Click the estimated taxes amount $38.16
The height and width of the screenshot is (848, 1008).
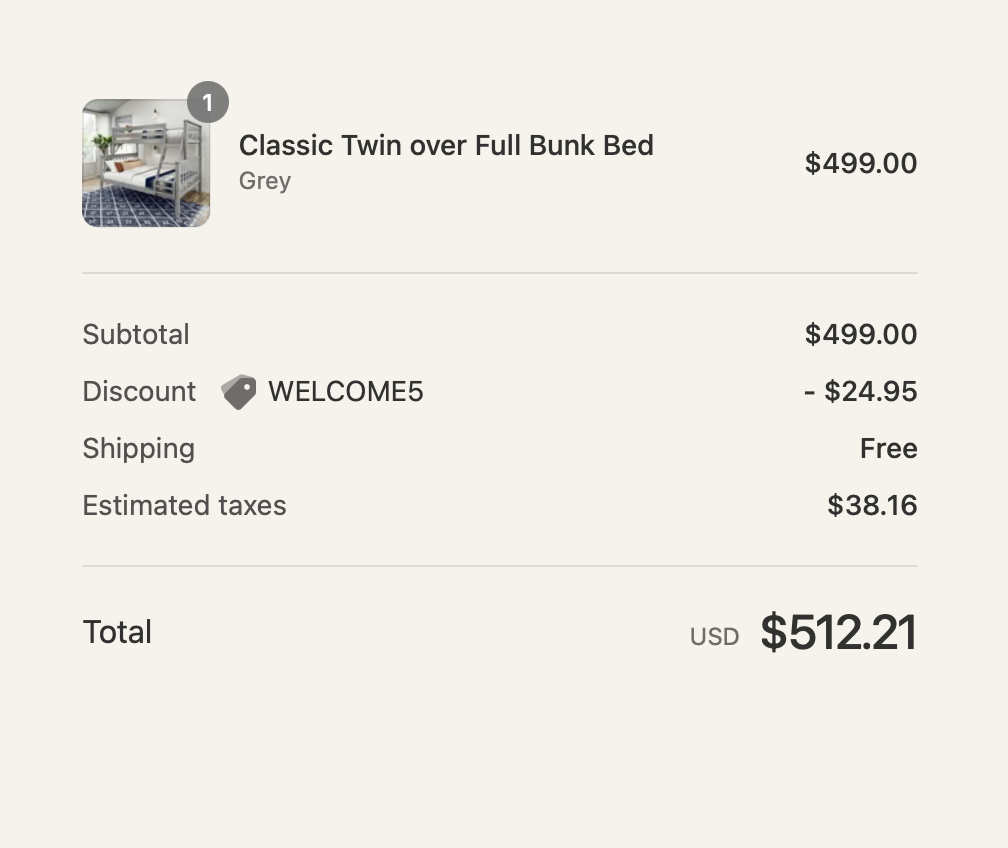(872, 505)
